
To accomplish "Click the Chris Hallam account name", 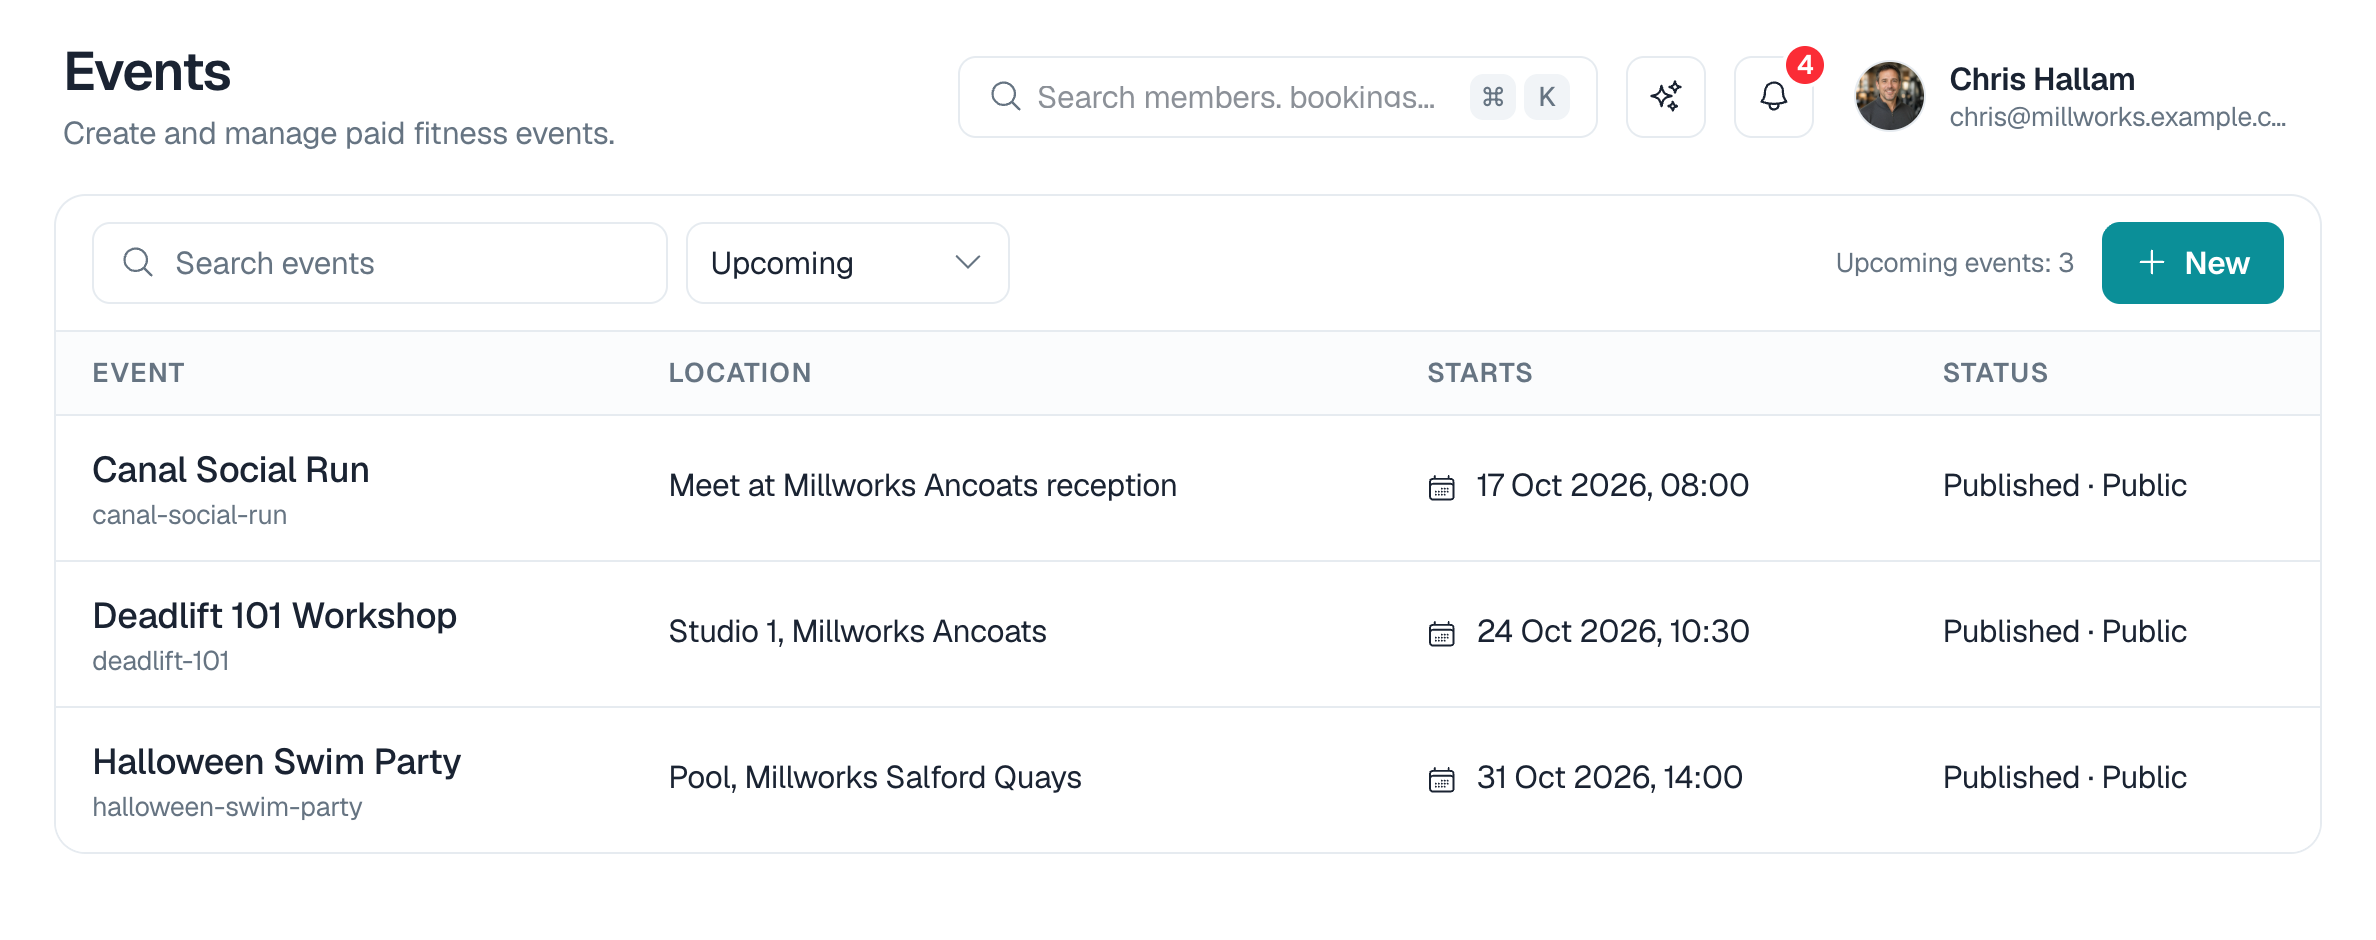I will 2042,79.
